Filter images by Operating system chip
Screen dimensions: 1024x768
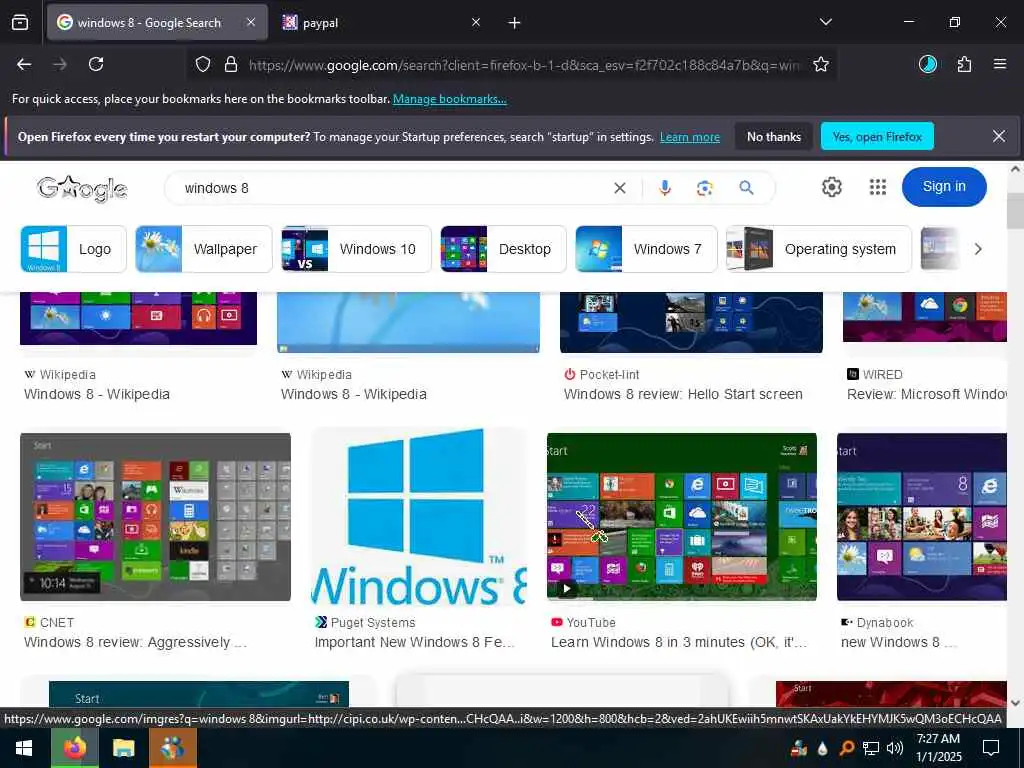click(818, 249)
